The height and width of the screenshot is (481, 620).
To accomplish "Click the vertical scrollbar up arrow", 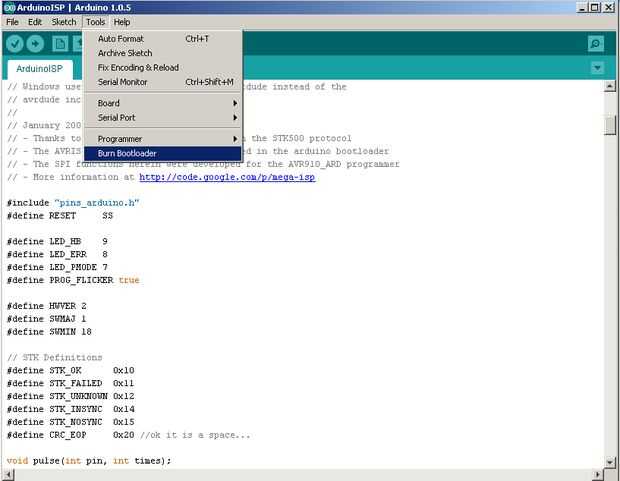I will pyautogui.click(x=610, y=86).
